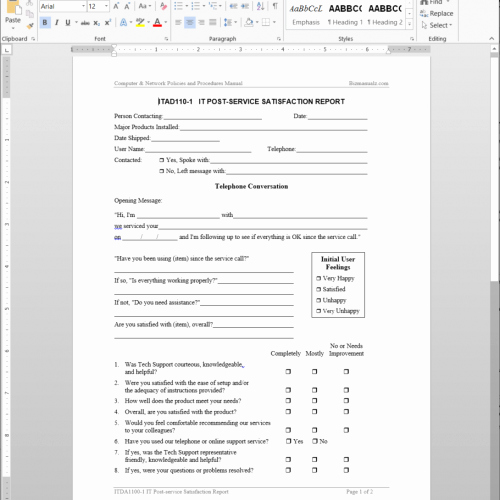Decrease paragraph indent

[x=233, y=6]
